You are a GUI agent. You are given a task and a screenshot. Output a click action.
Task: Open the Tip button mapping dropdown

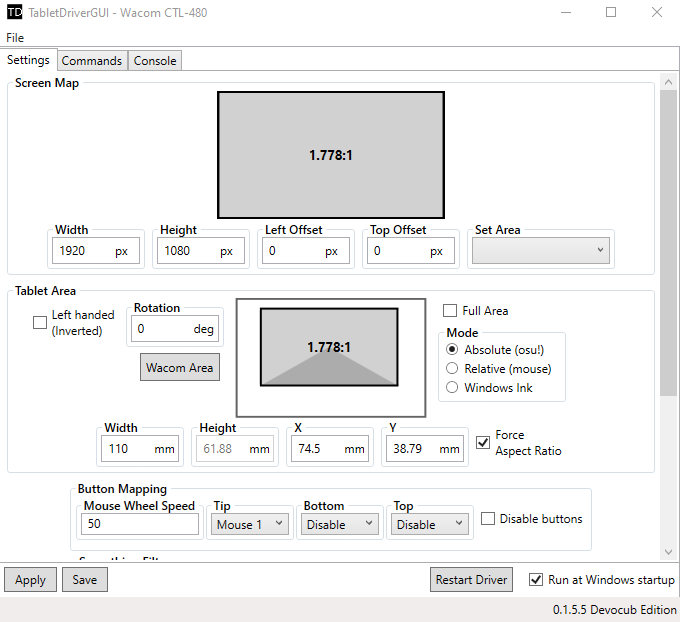249,524
